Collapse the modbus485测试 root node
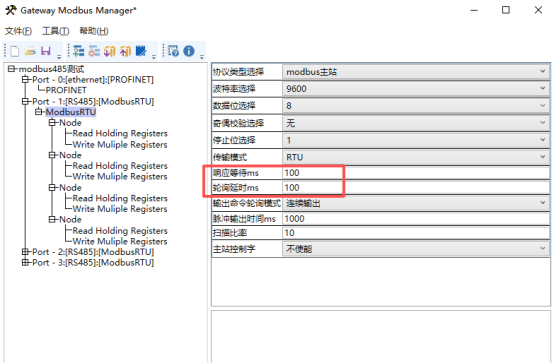The width and height of the screenshot is (554, 364). tap(12, 69)
